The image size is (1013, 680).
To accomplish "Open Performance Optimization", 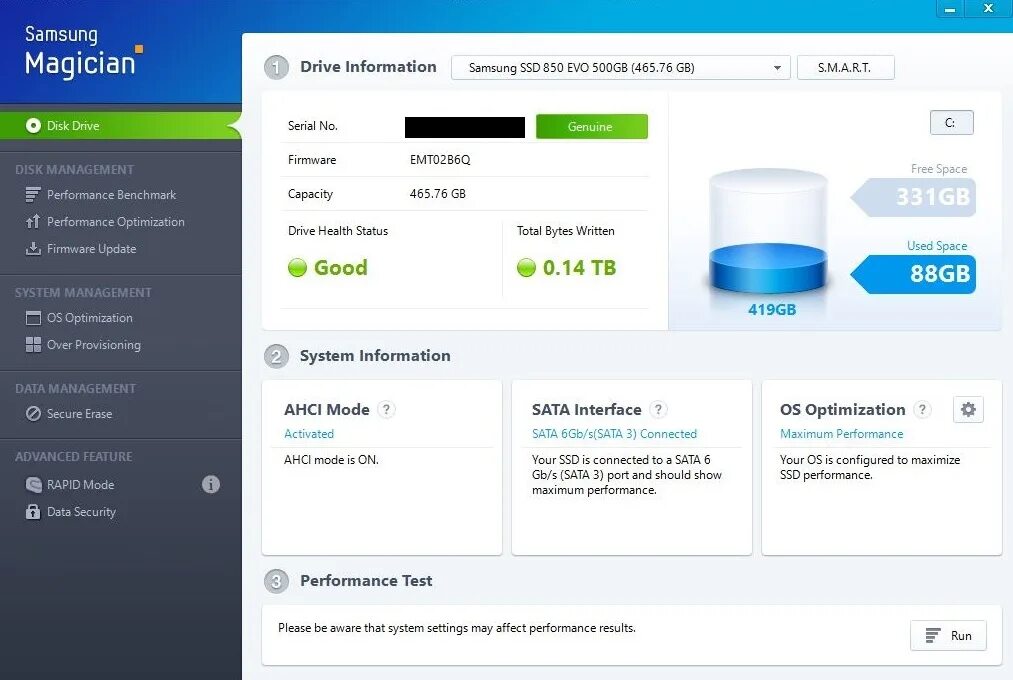I will (116, 222).
